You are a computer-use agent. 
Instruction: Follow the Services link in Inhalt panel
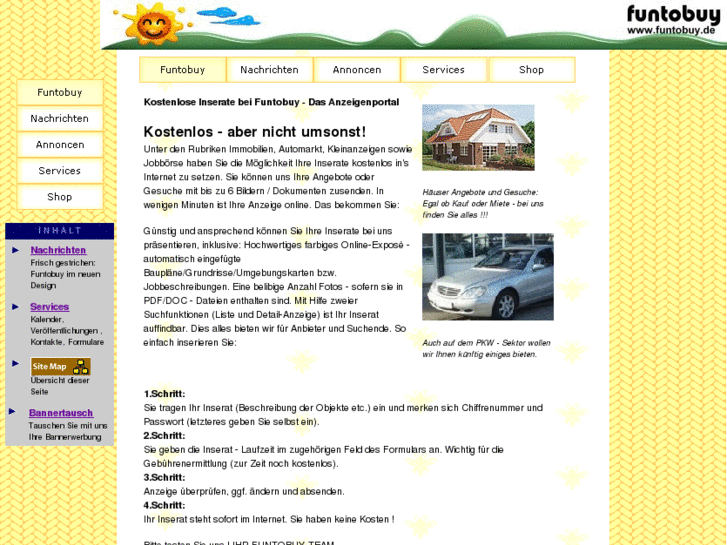click(50, 307)
